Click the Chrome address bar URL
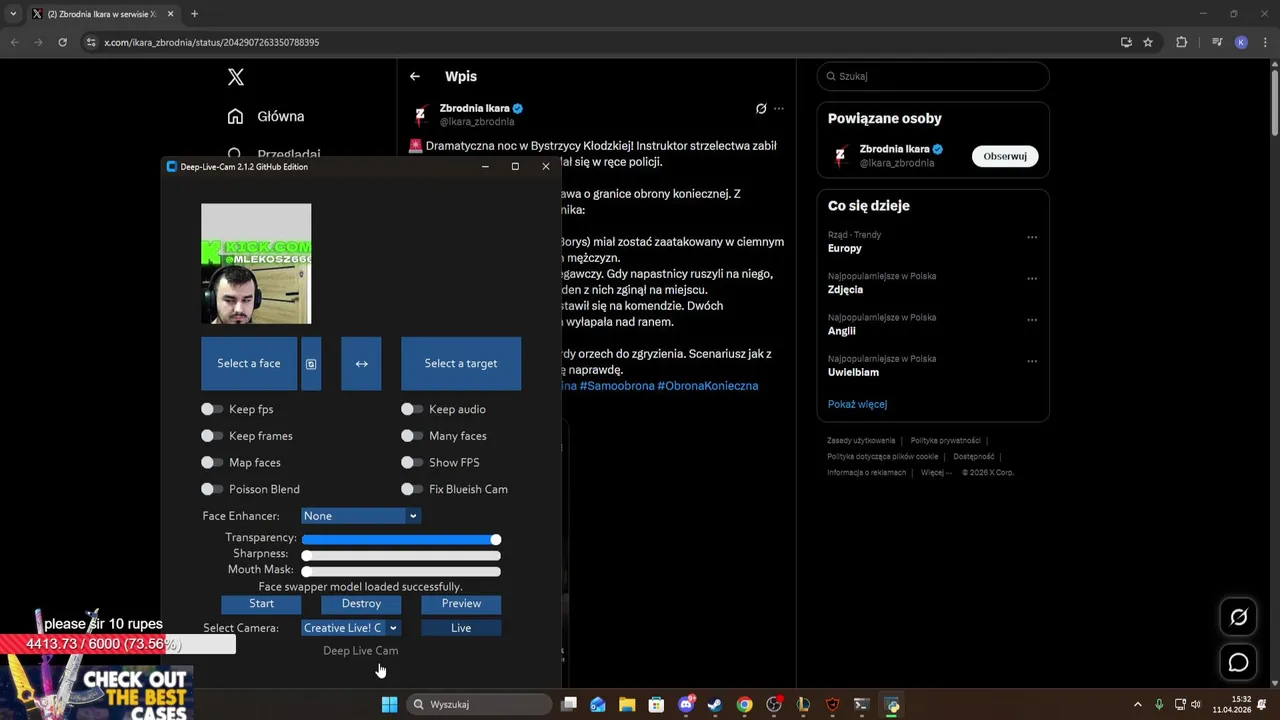 coord(212,42)
